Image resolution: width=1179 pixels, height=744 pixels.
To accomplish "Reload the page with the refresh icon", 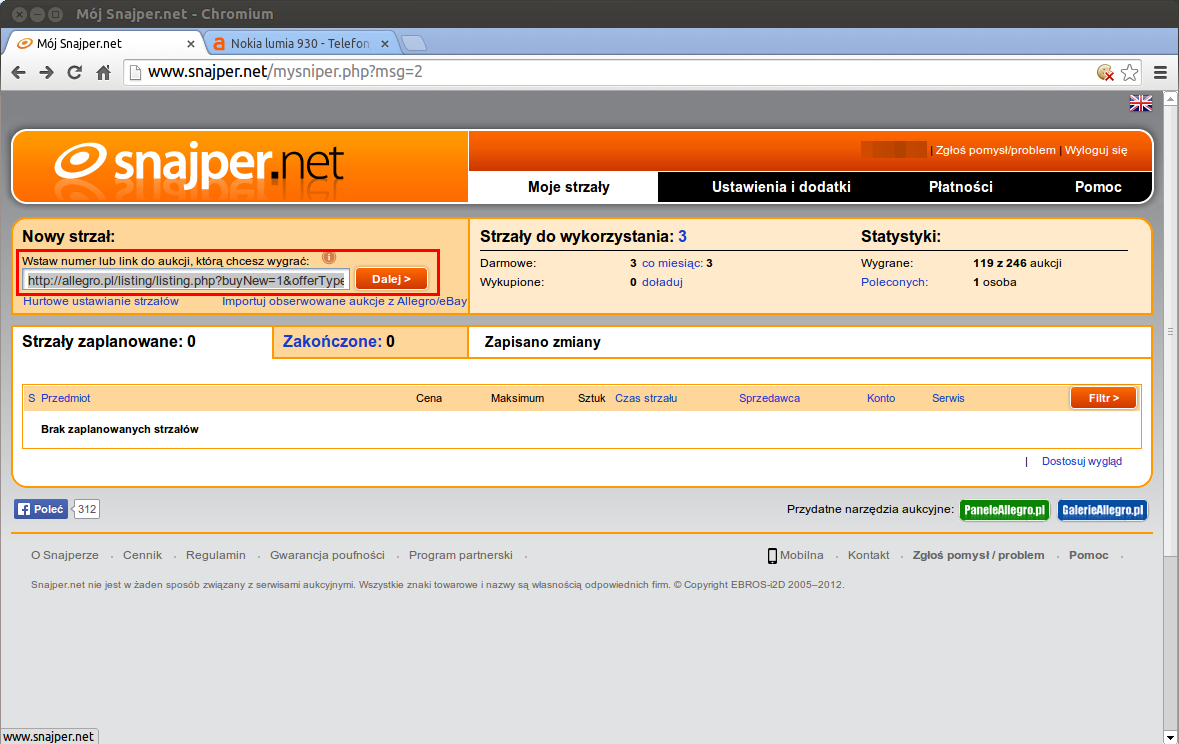I will [74, 72].
